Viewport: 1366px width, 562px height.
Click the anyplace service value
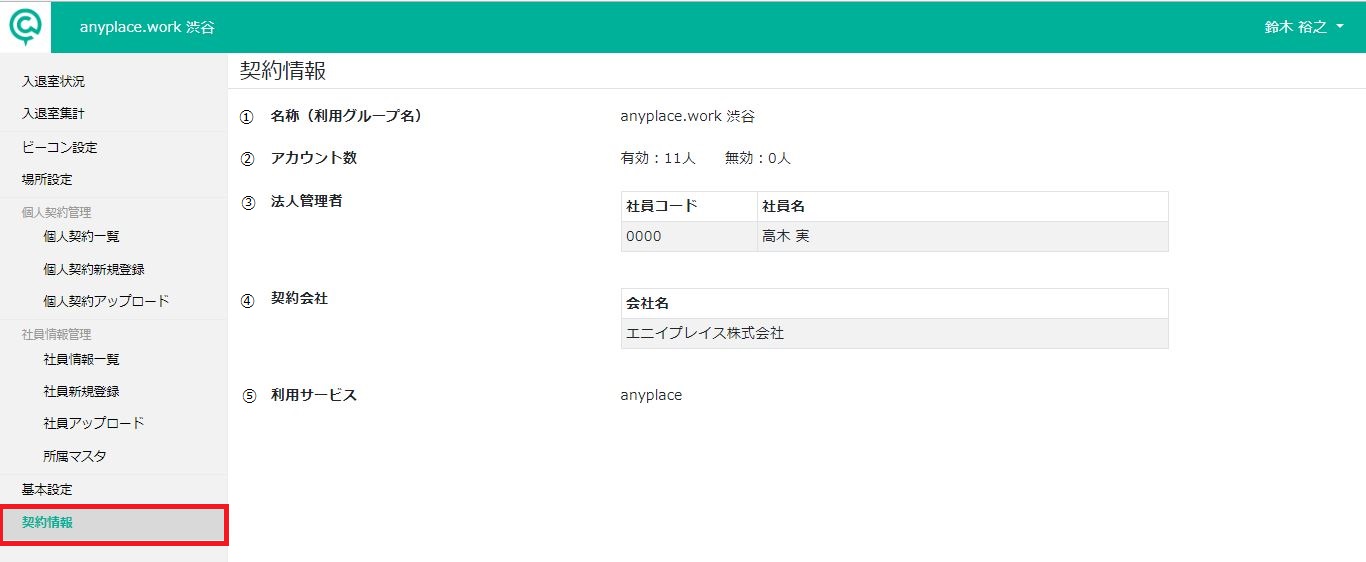pos(651,396)
